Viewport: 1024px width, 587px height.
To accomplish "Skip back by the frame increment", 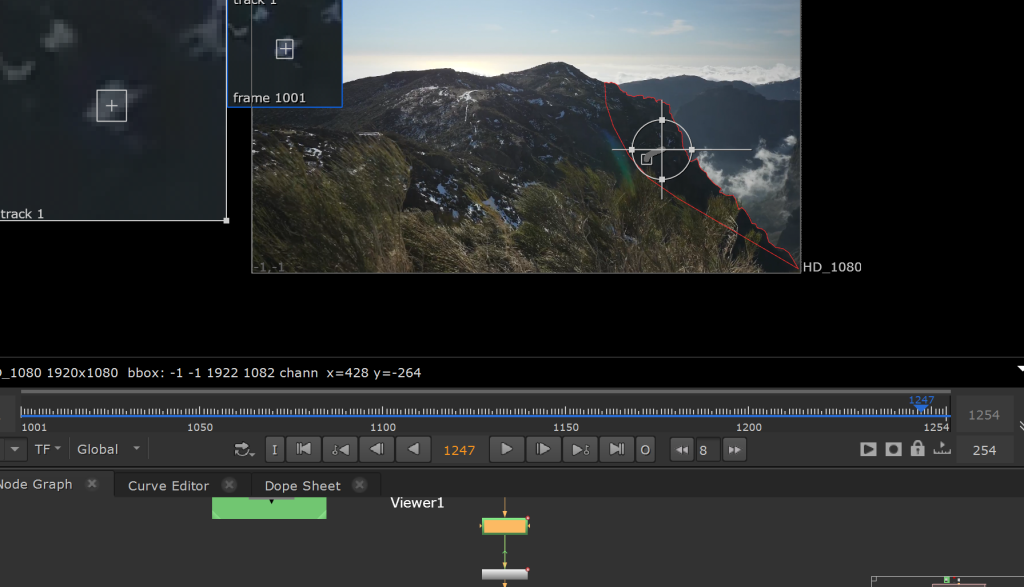I will 682,450.
